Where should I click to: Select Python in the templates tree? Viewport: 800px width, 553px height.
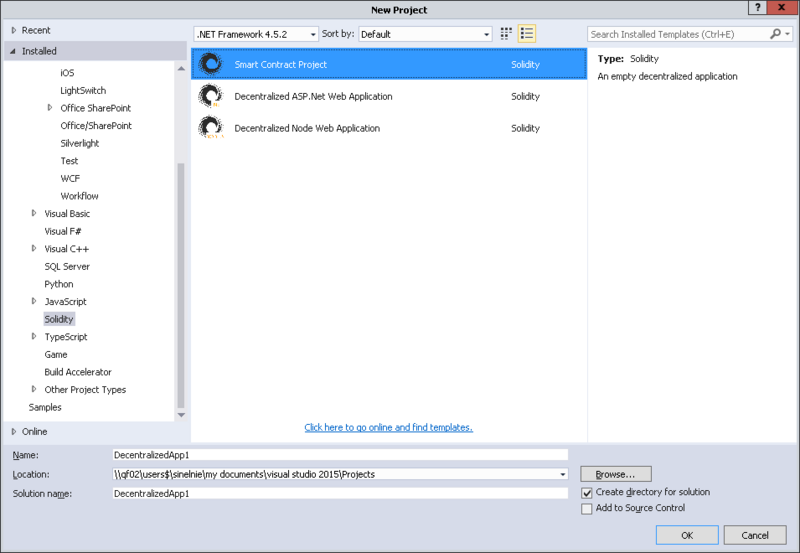point(59,284)
